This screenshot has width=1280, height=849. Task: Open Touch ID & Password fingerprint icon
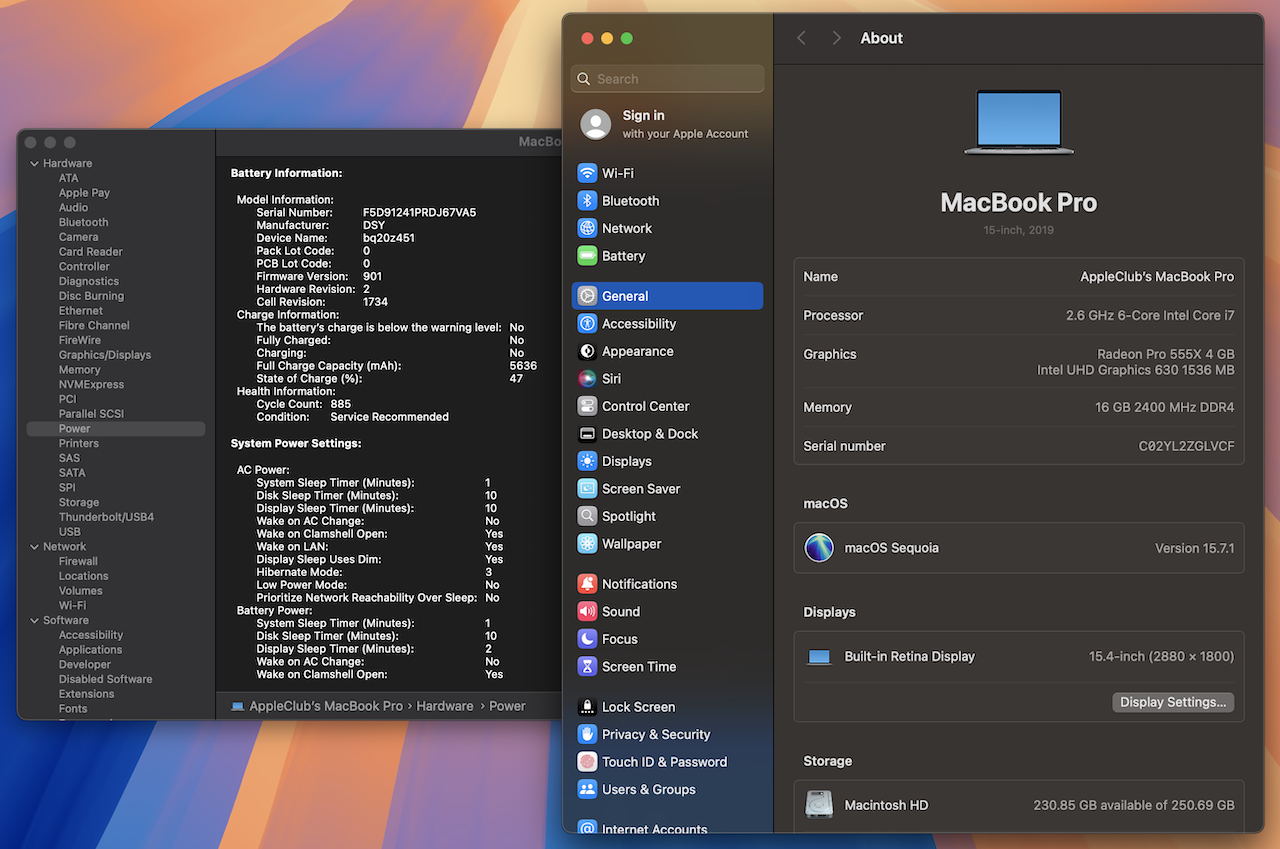[587, 762]
